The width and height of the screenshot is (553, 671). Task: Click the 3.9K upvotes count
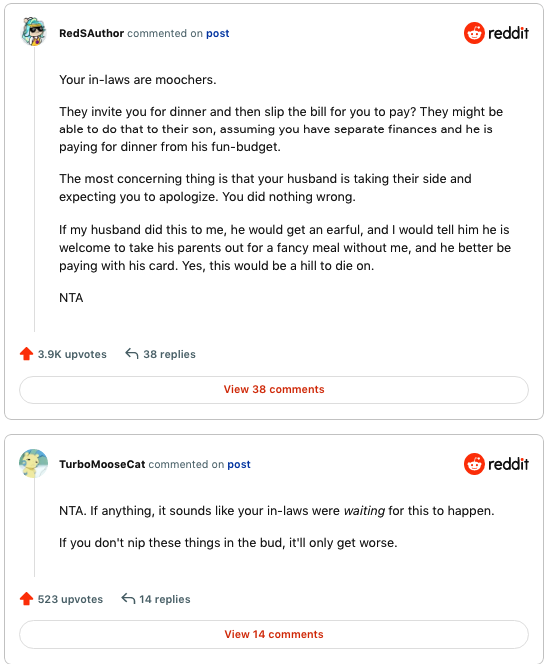coord(72,354)
